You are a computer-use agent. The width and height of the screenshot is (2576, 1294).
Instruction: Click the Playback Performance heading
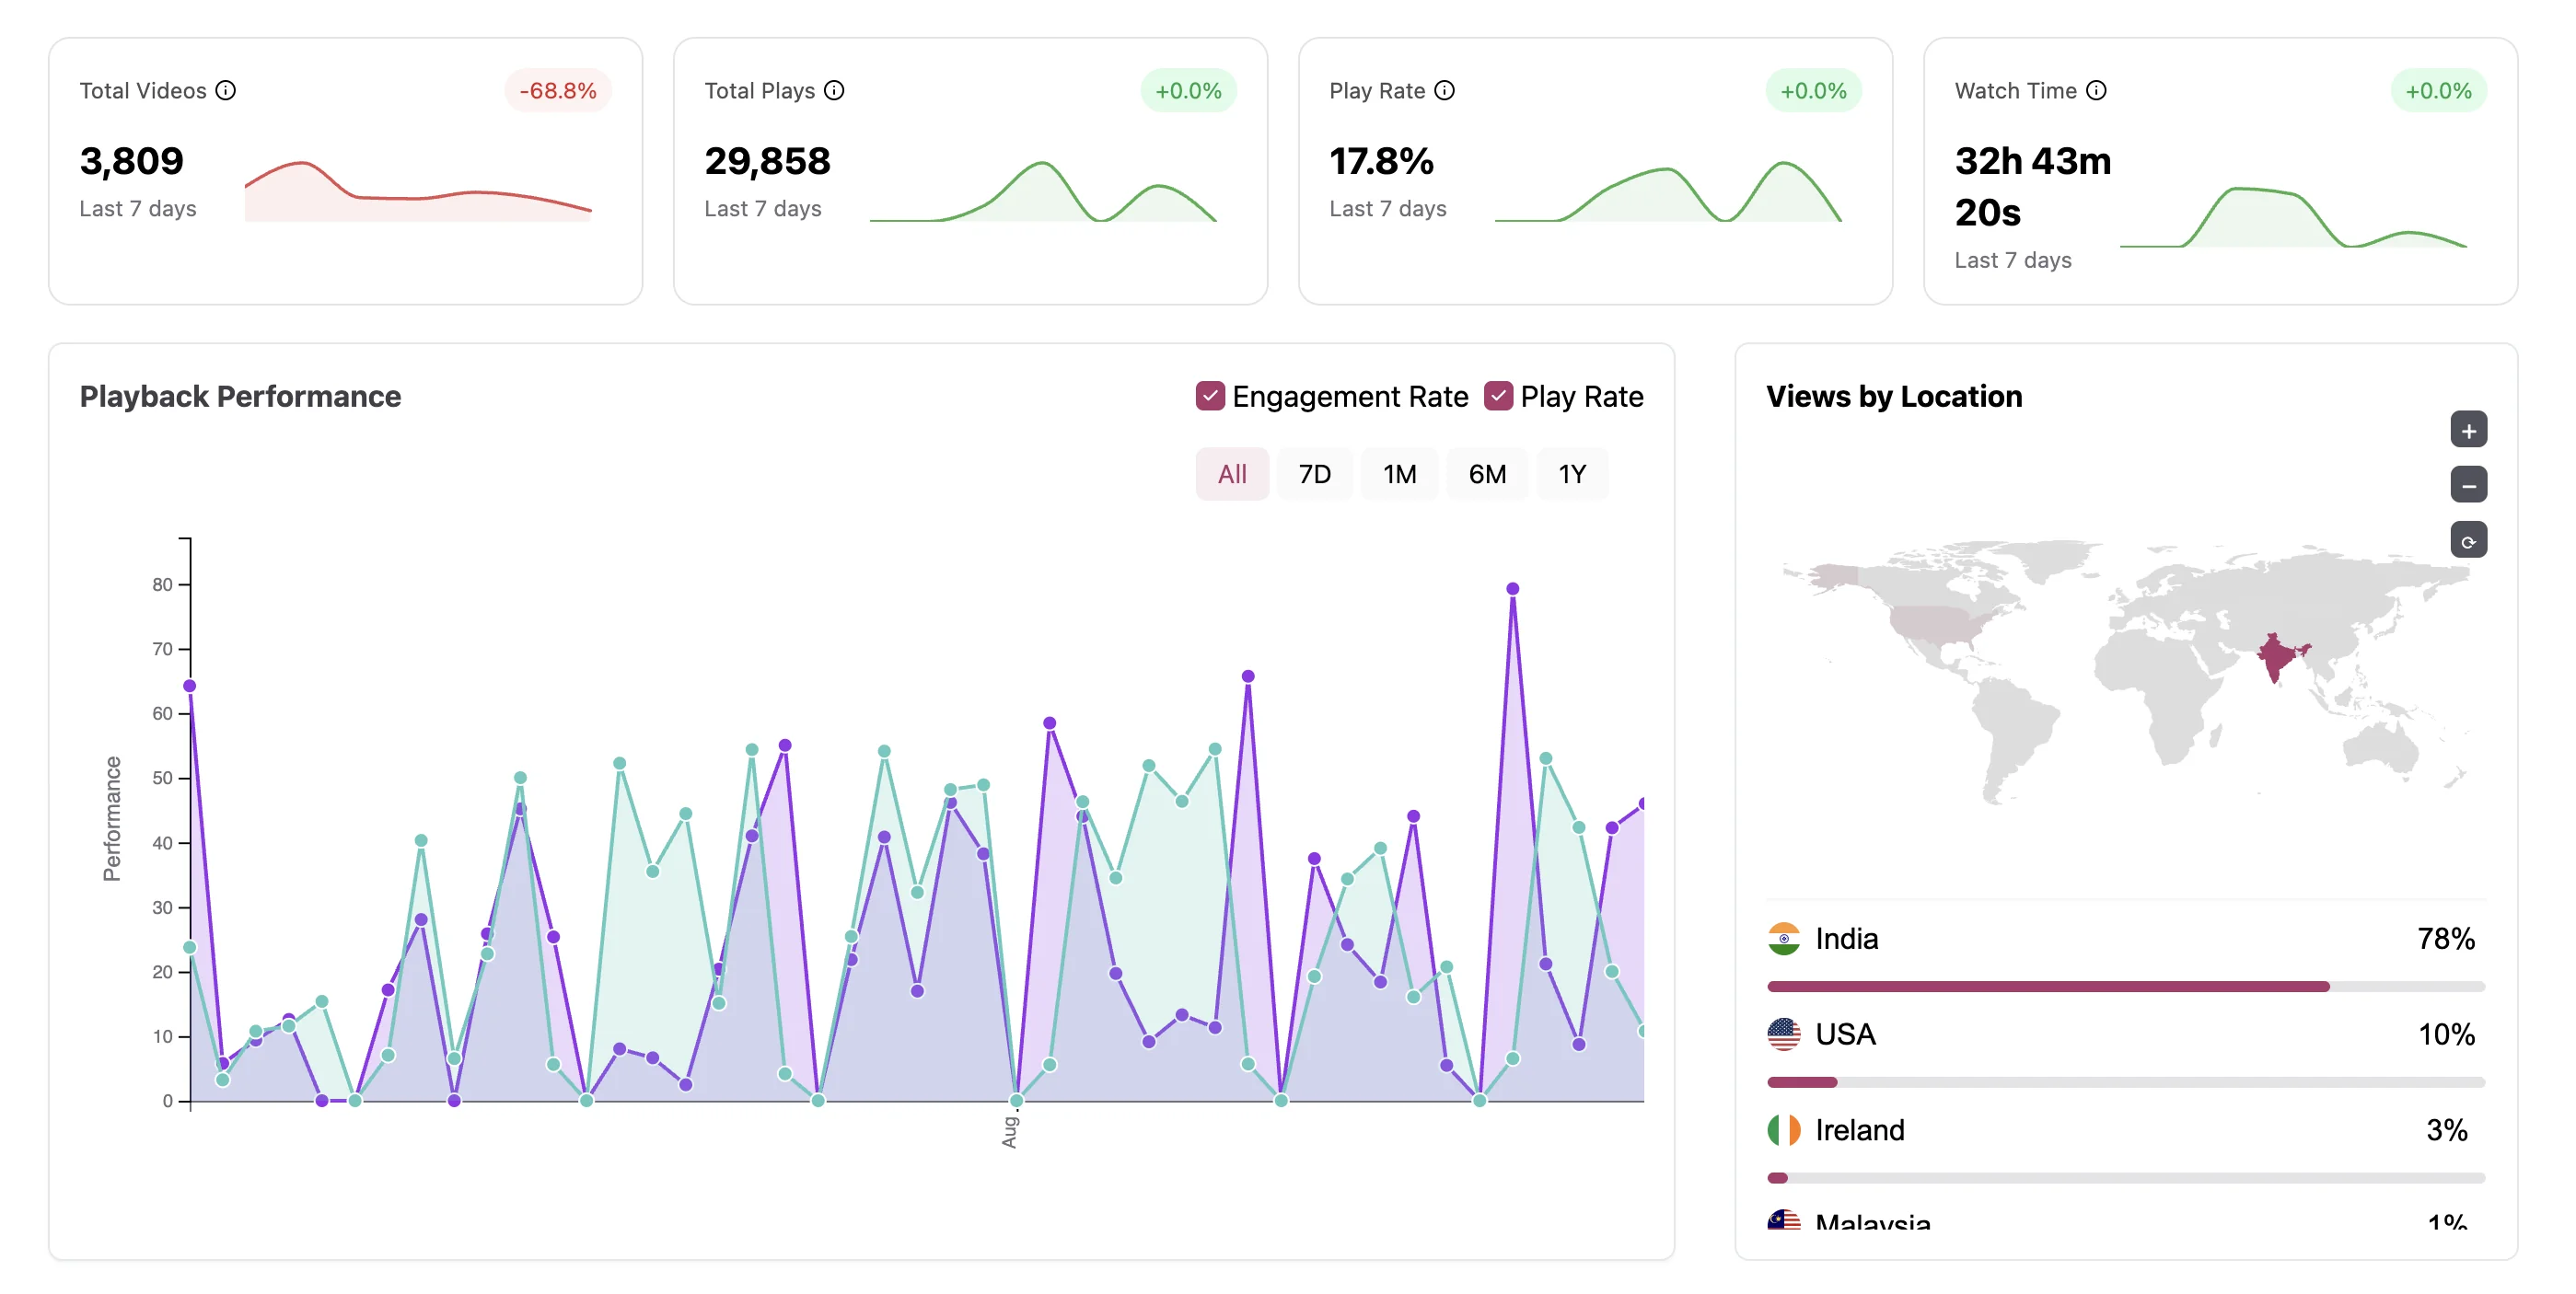pyautogui.click(x=240, y=396)
